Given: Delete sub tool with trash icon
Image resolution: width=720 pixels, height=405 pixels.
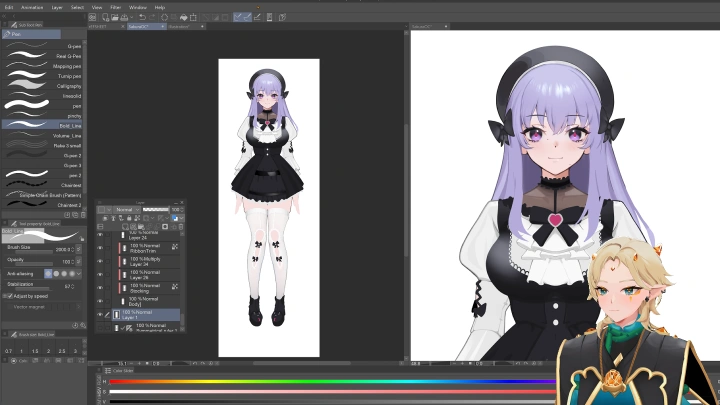Looking at the screenshot, I should click(x=83, y=214).
